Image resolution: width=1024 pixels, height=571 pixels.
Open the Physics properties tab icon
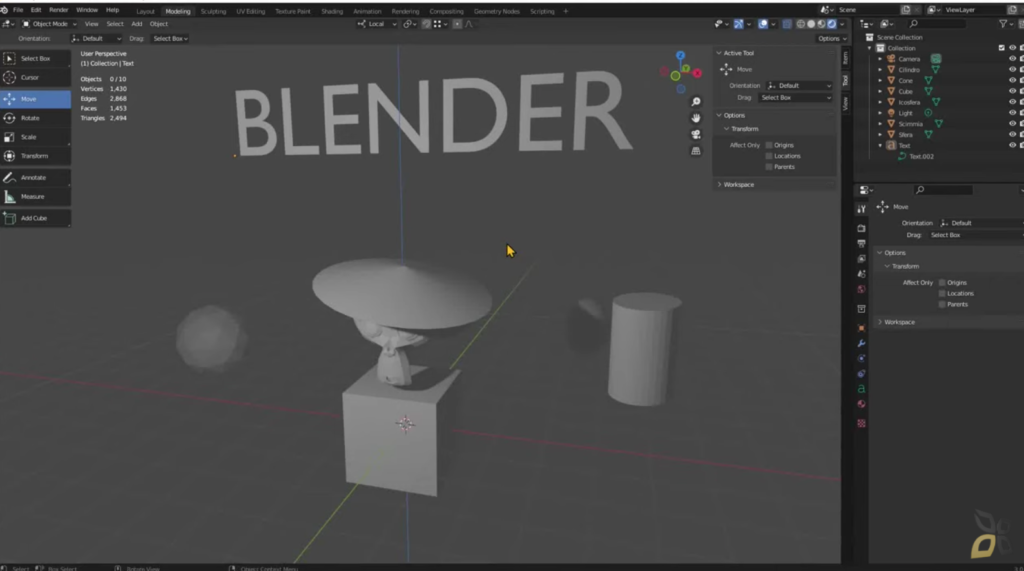pos(861,359)
